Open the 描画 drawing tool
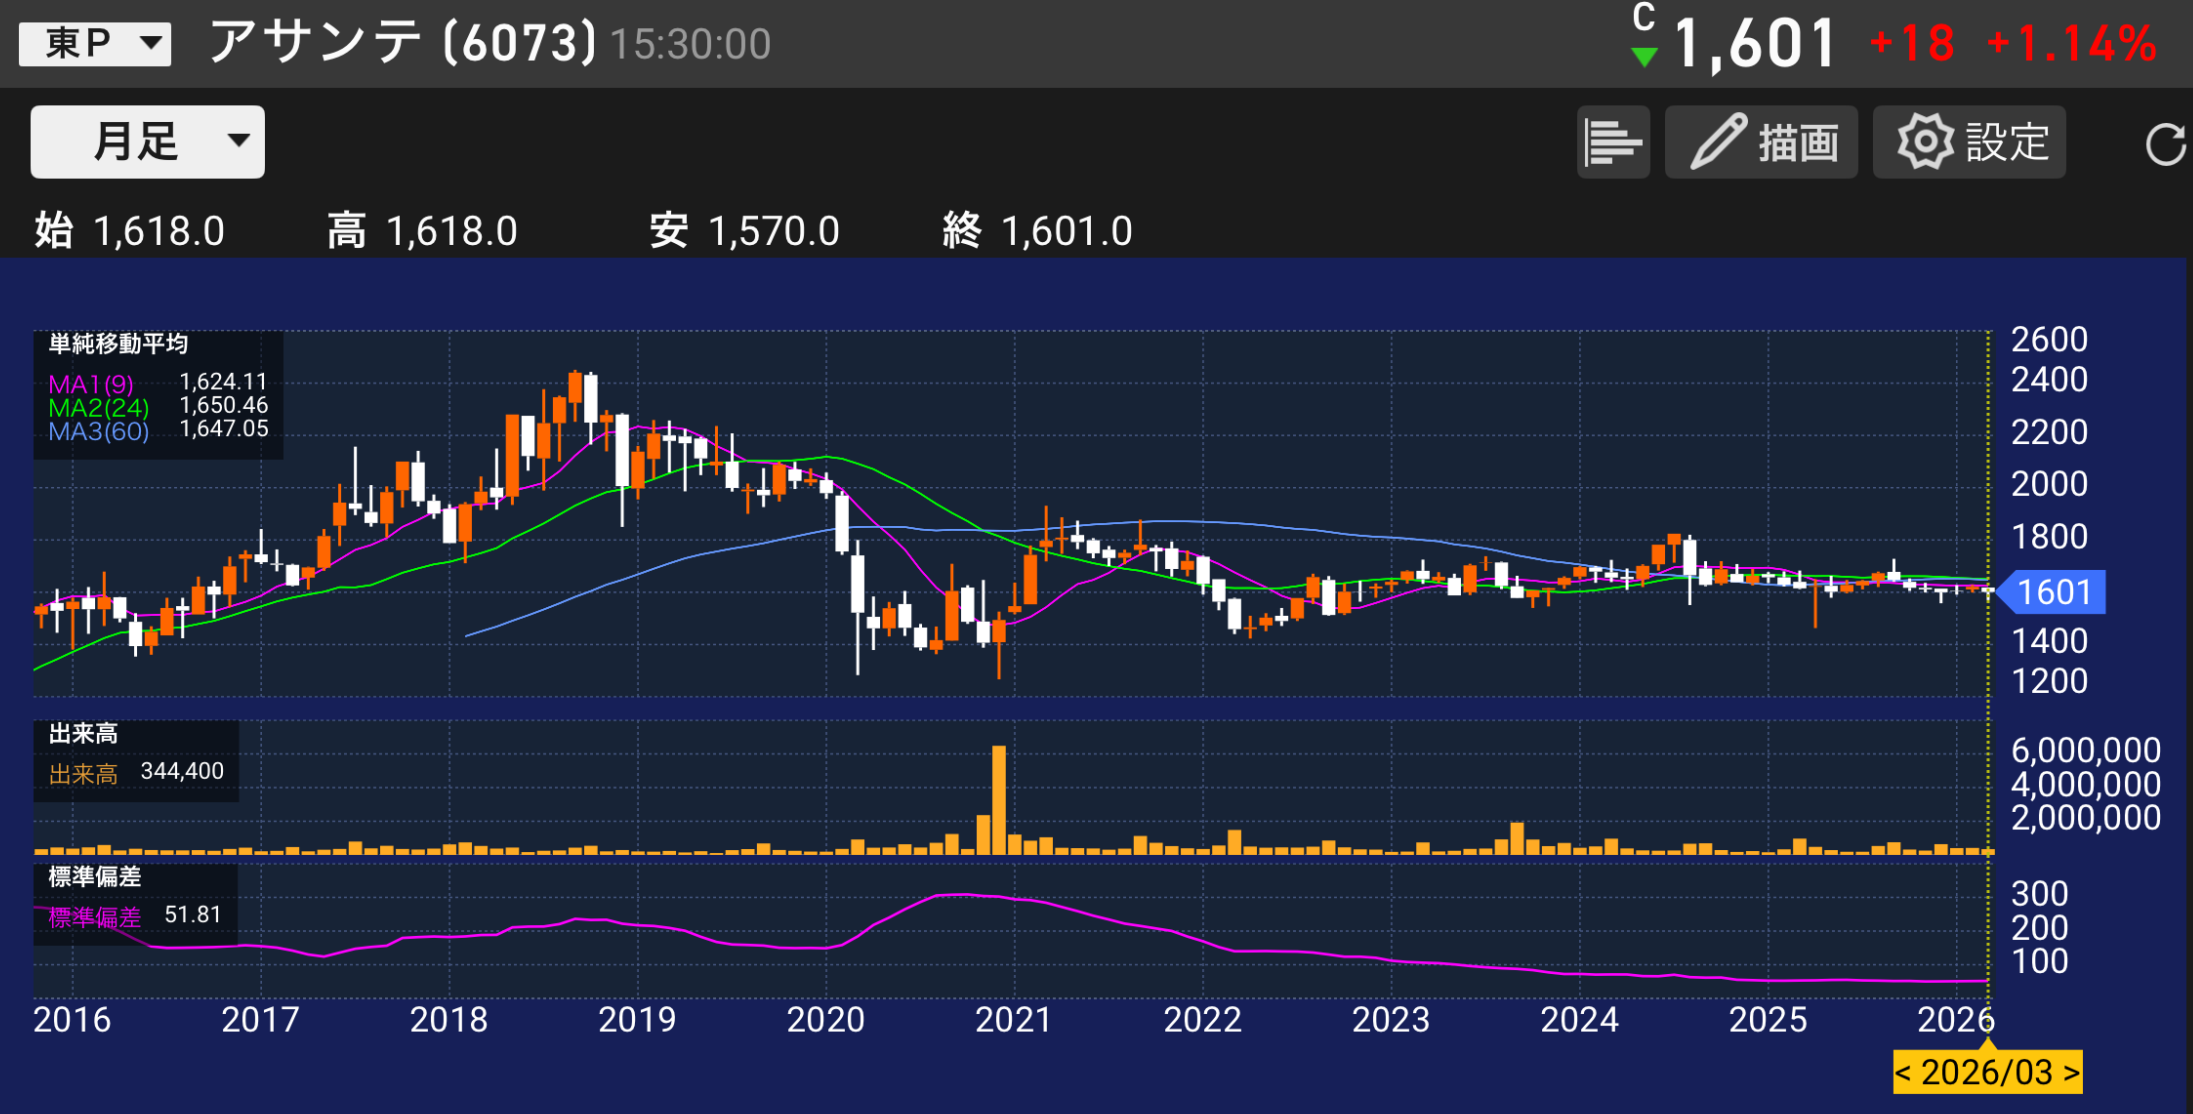Image resolution: width=2193 pixels, height=1114 pixels. tap(1761, 143)
